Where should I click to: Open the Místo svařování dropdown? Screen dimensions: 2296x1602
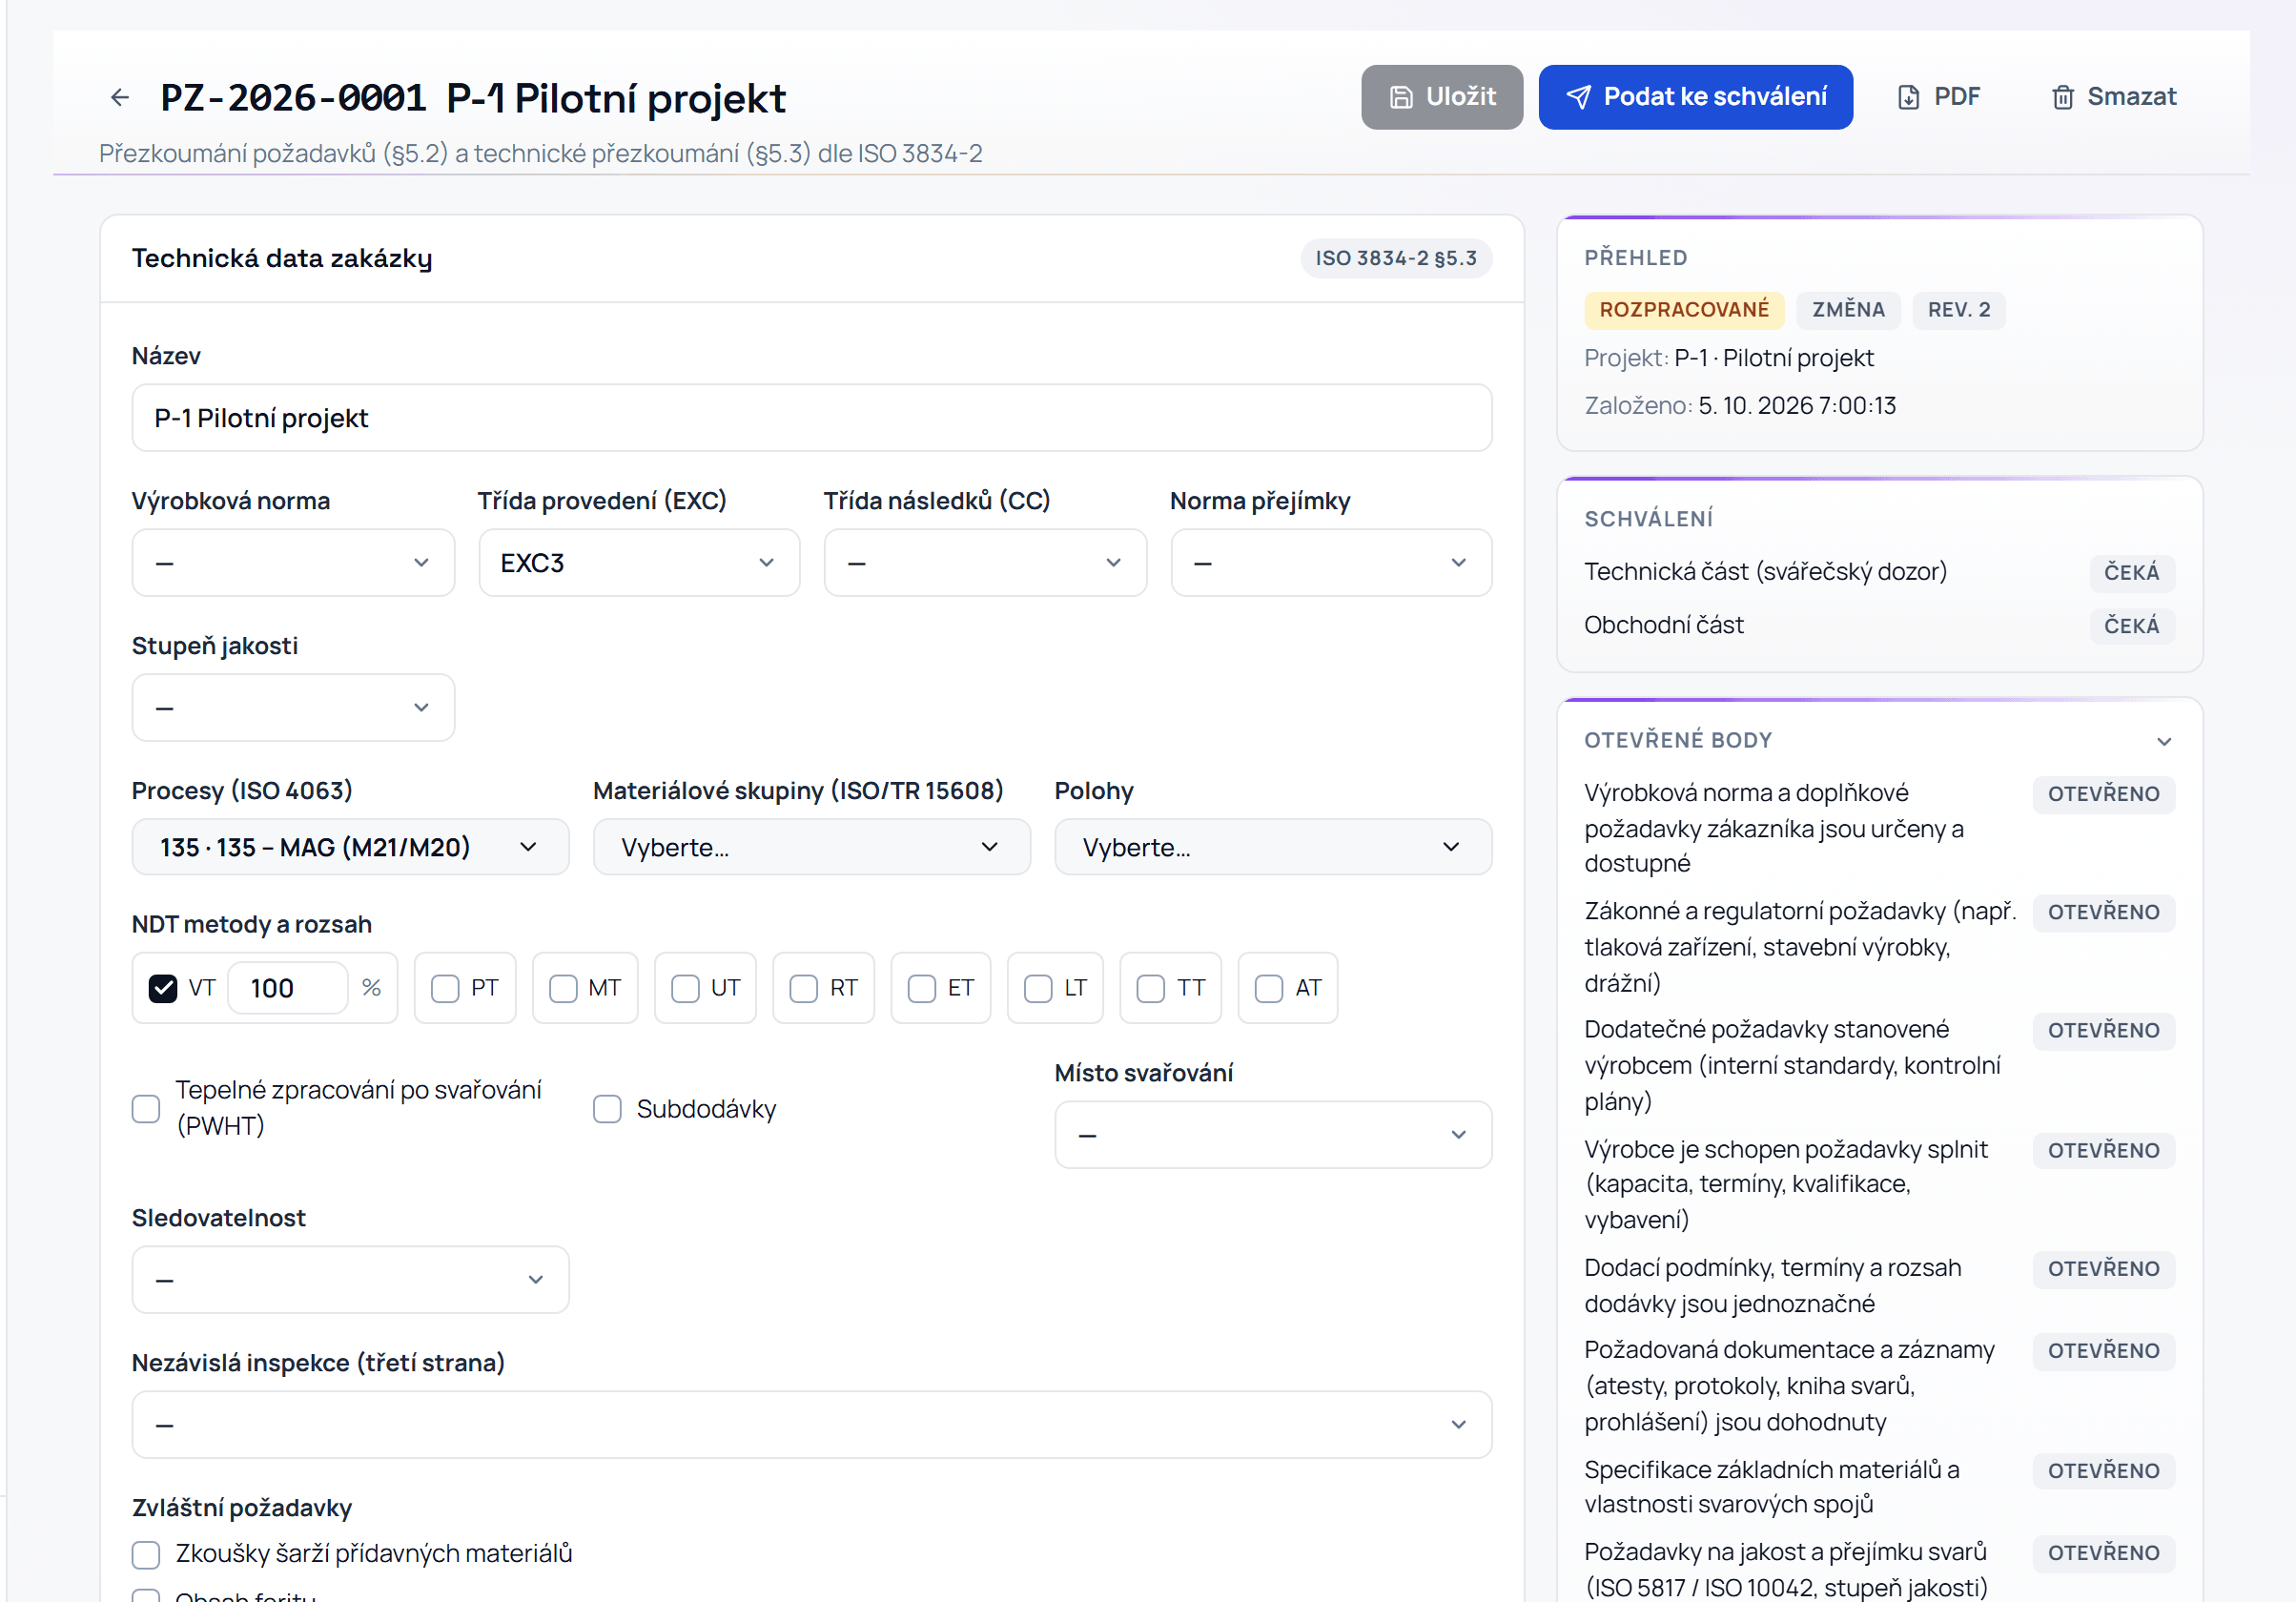[1272, 1135]
